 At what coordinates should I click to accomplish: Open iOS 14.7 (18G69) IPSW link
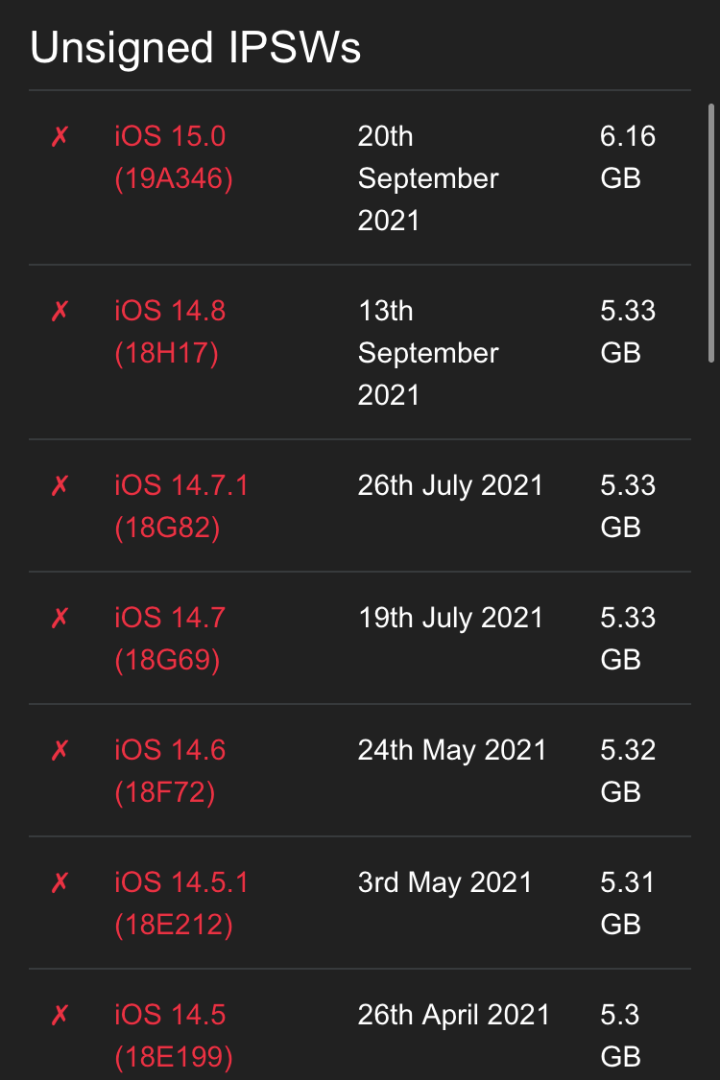pos(170,639)
